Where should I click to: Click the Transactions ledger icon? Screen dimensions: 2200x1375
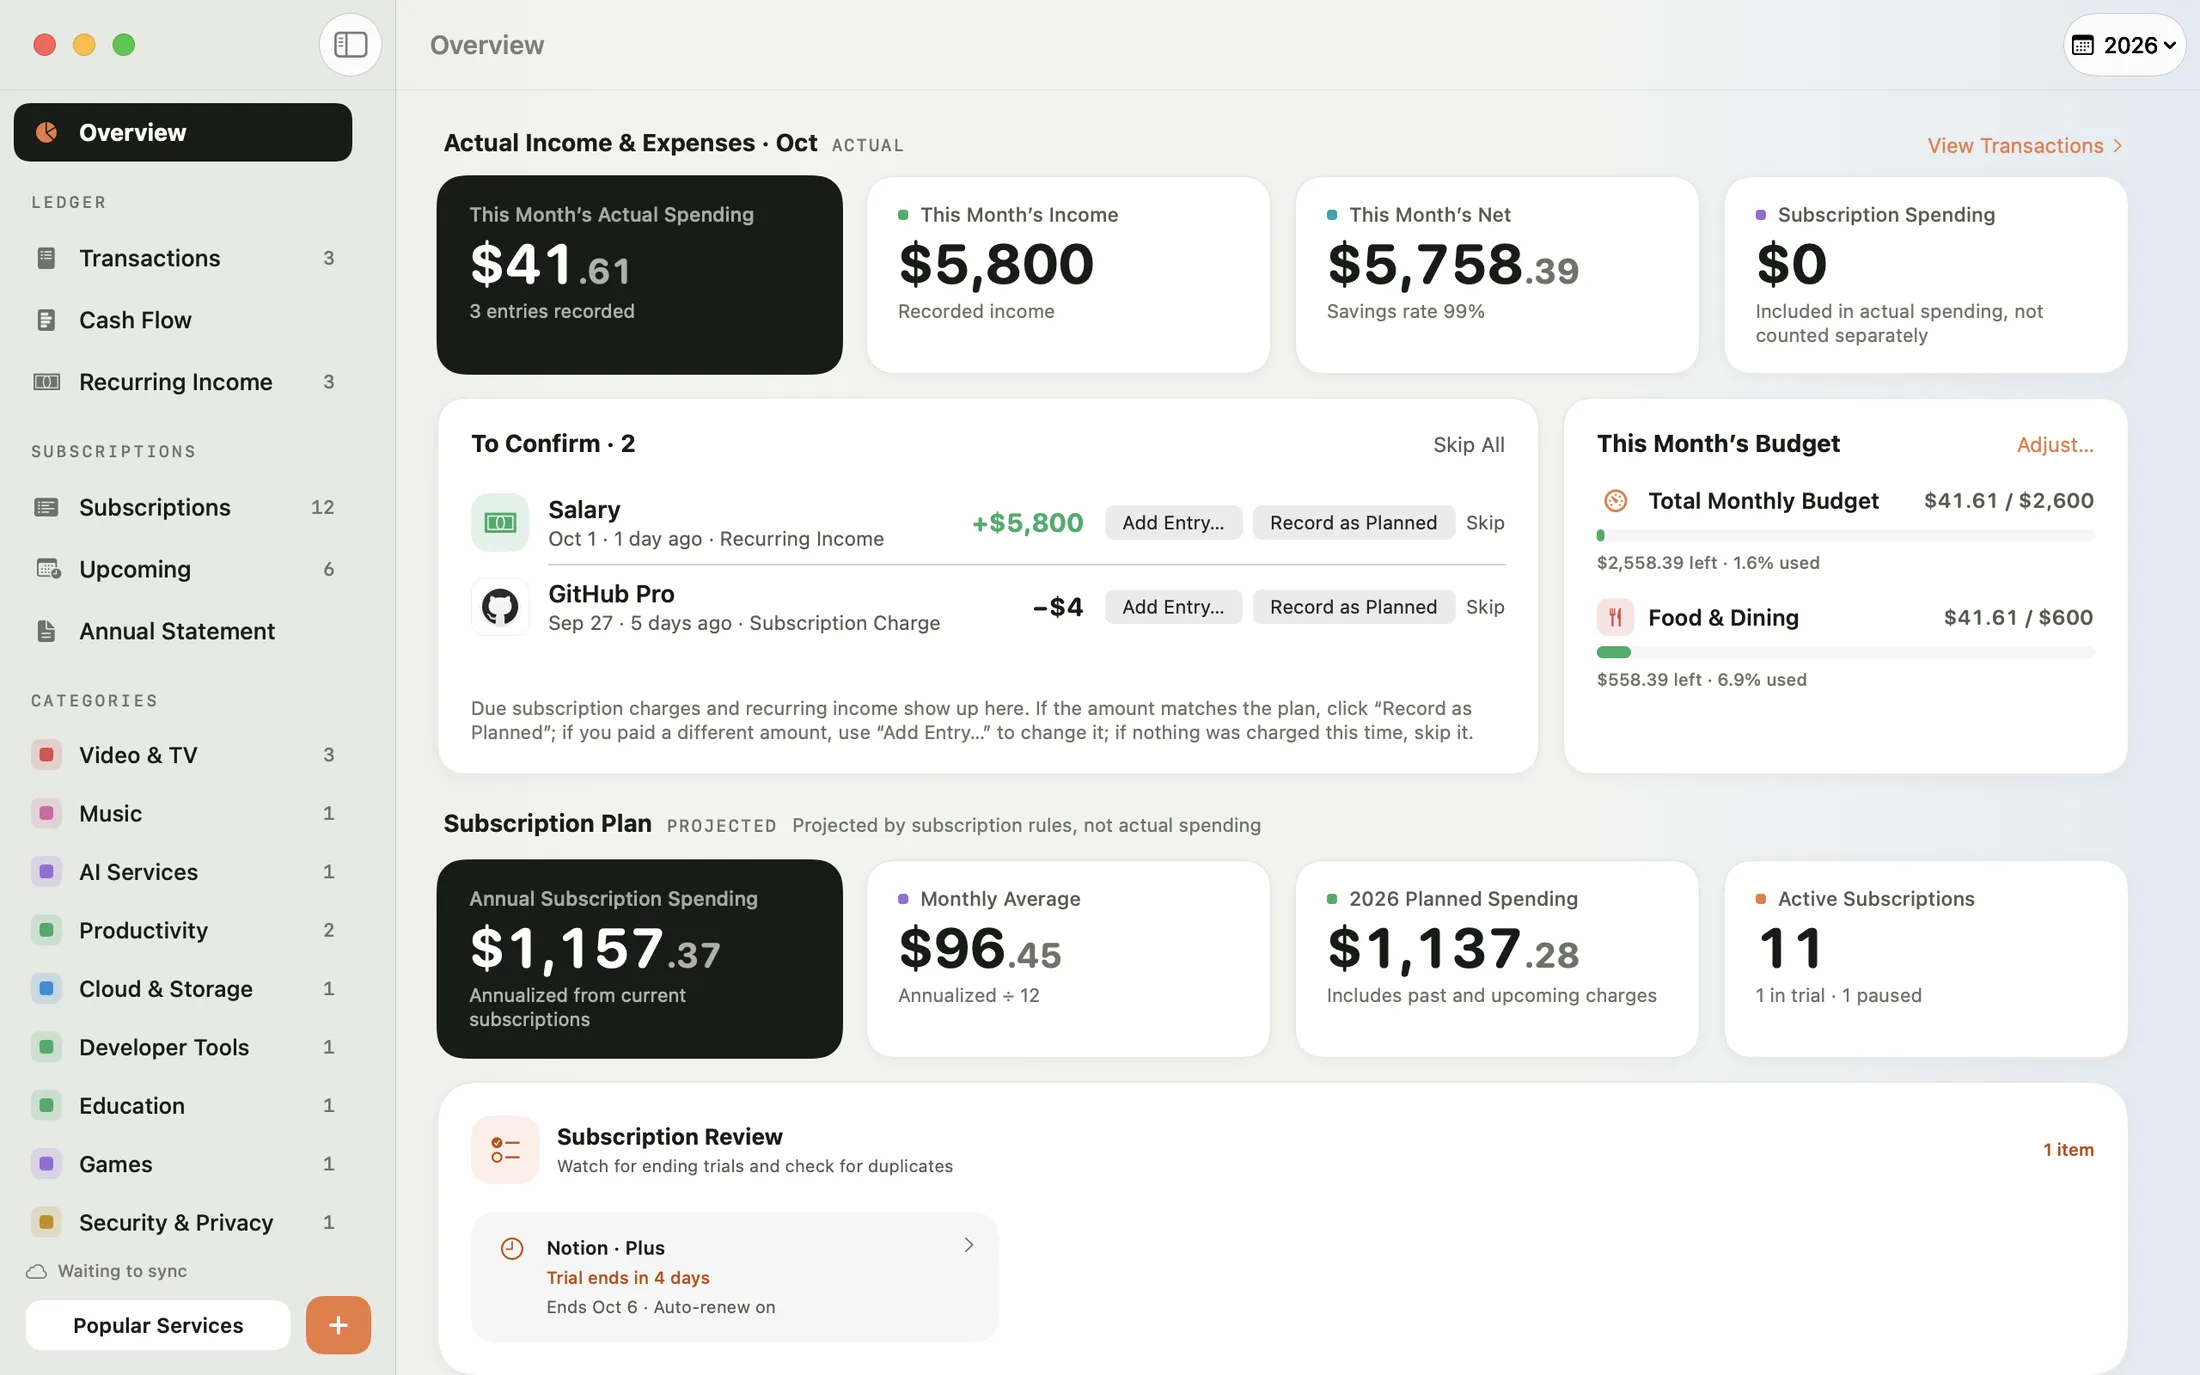(46, 258)
